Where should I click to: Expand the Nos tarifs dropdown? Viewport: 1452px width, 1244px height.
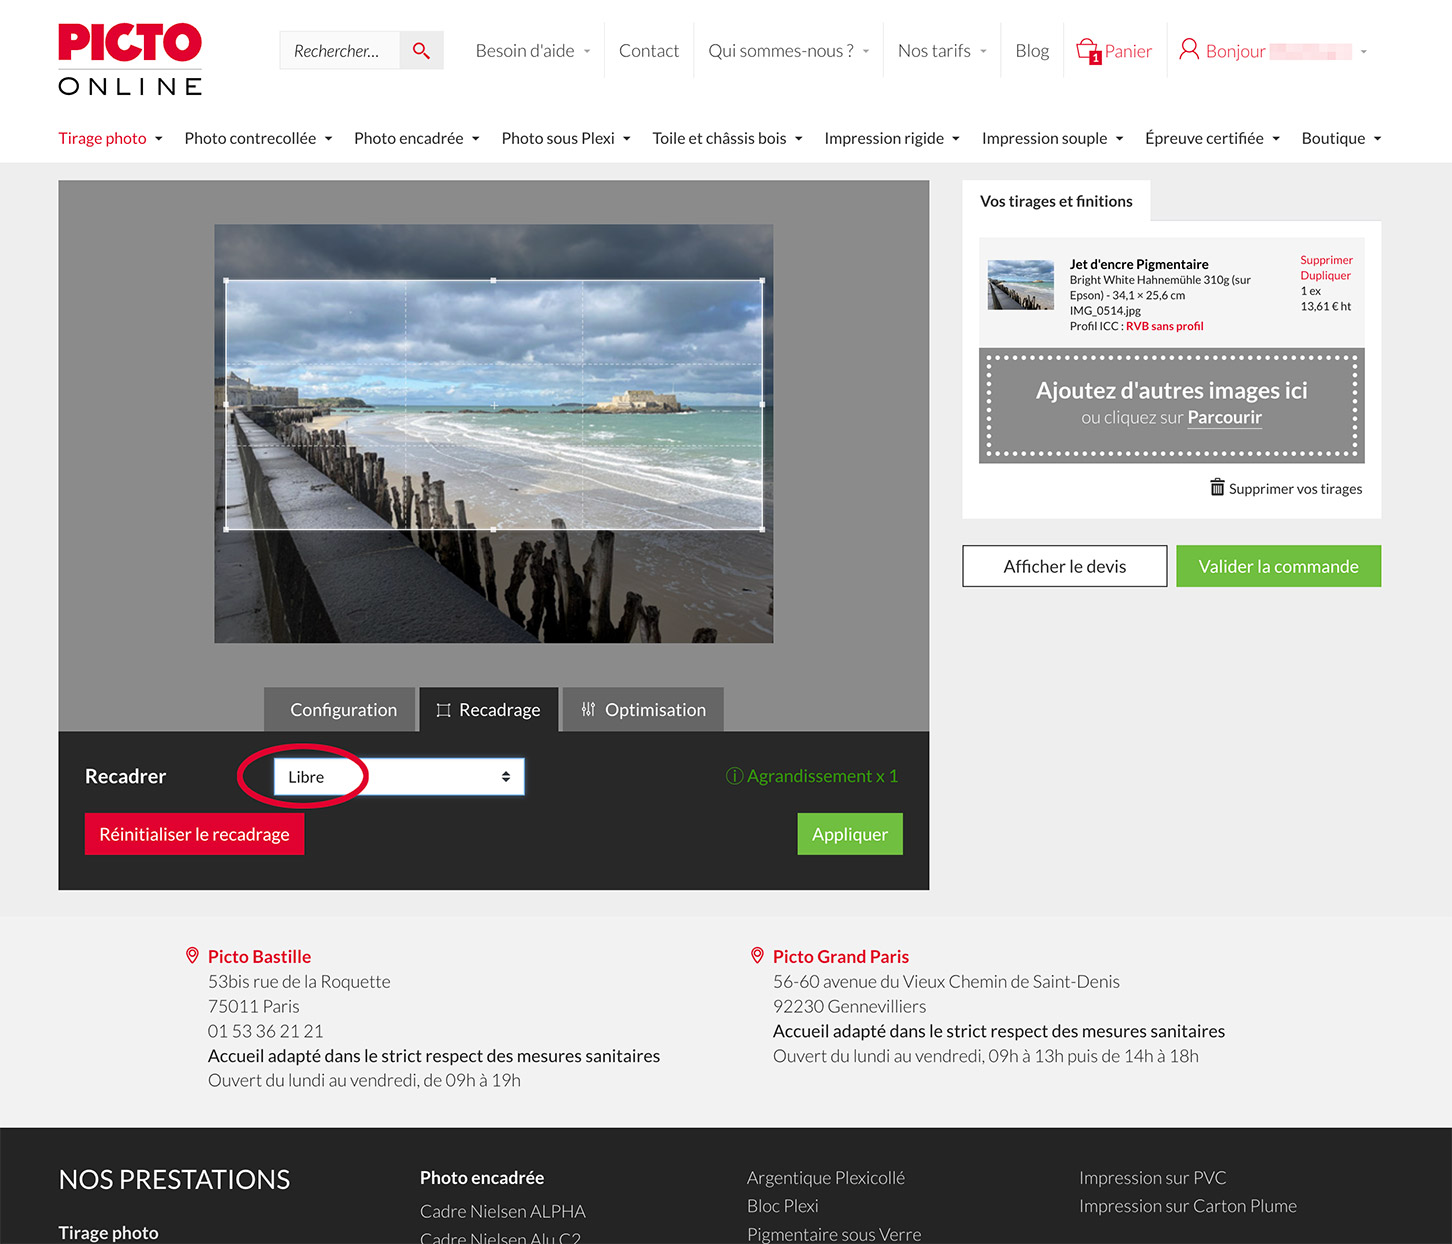[941, 51]
